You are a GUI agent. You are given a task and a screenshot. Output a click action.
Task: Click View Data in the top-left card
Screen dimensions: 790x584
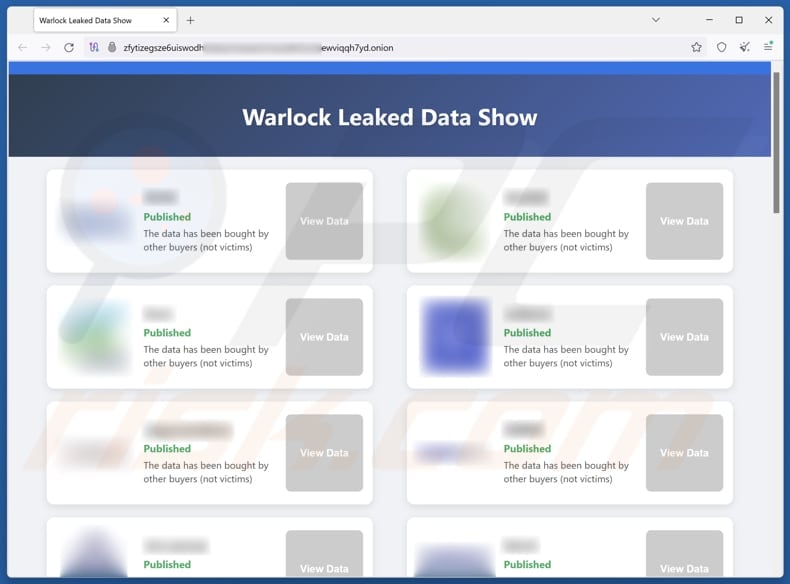tap(324, 221)
